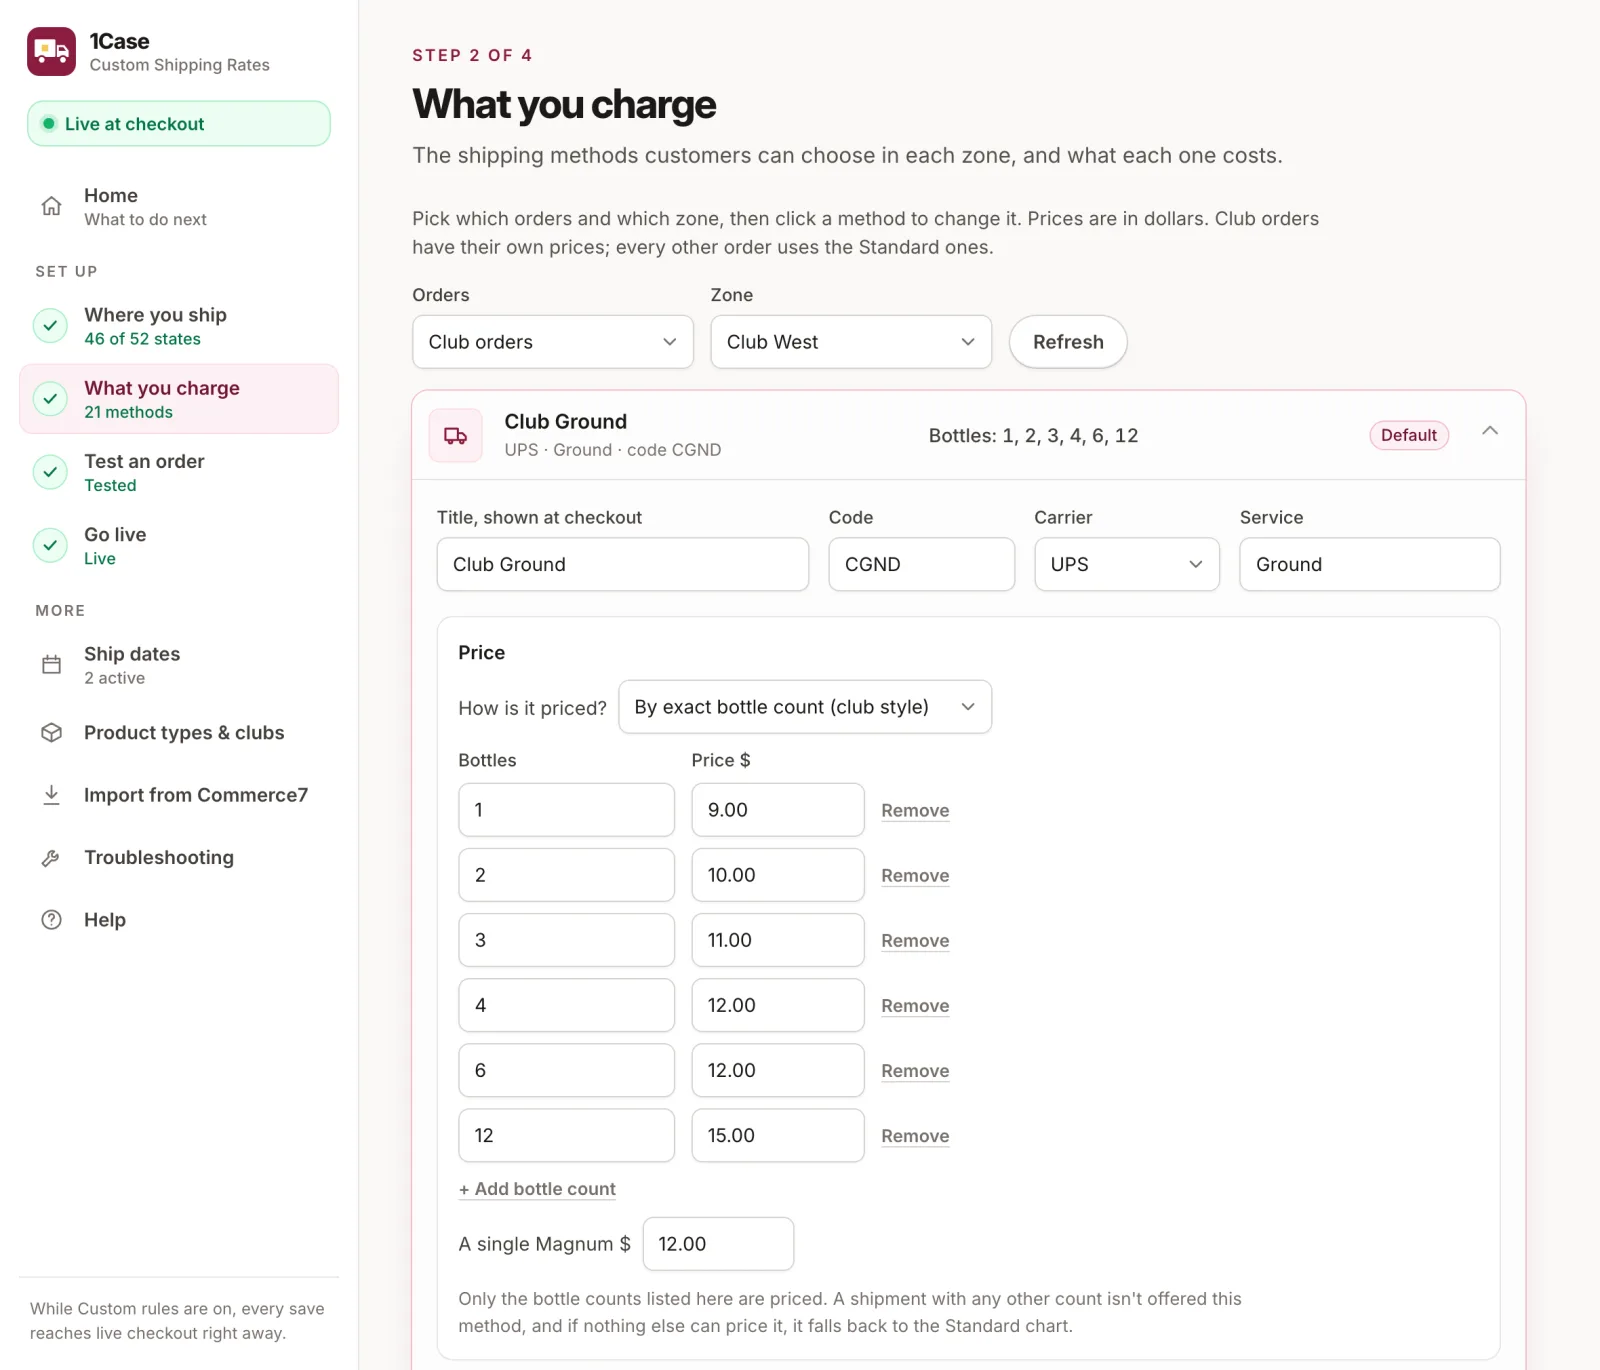Click the Product types box icon
Image resolution: width=1600 pixels, height=1370 pixels.
point(51,733)
